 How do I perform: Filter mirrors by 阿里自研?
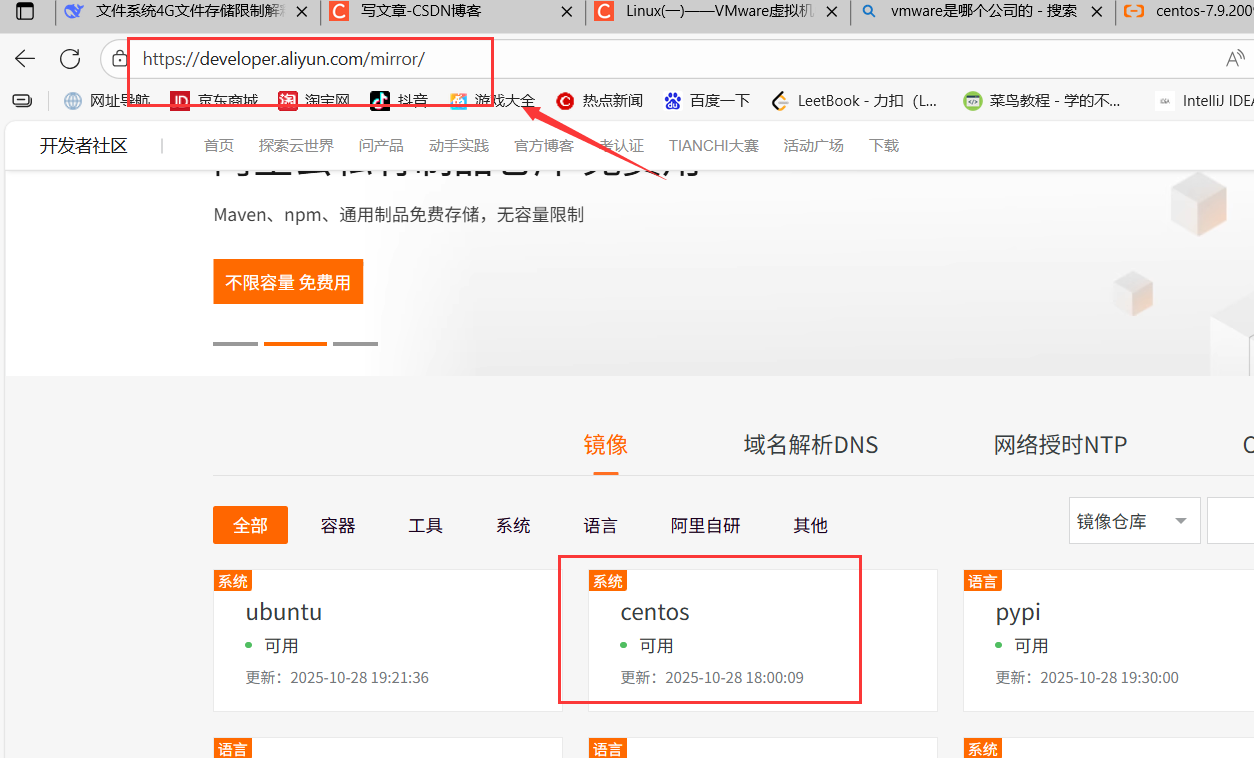(706, 526)
